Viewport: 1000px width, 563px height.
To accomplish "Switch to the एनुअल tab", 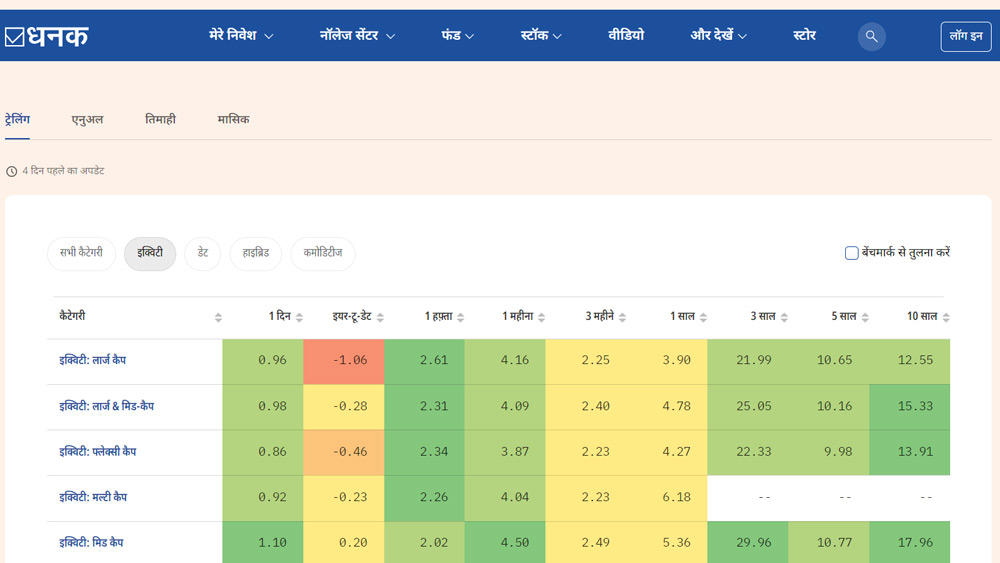I will 87,119.
